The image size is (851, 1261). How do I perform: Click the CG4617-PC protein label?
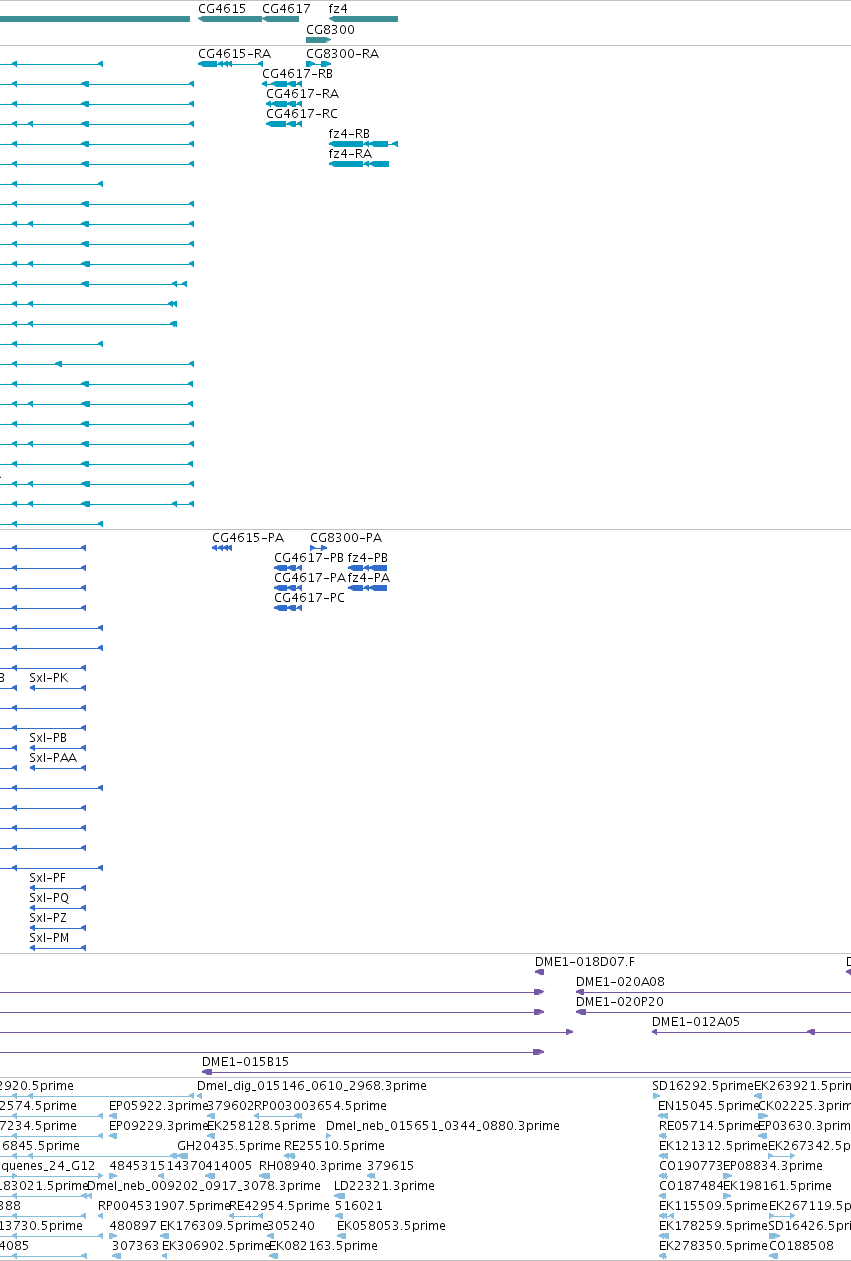click(309, 598)
